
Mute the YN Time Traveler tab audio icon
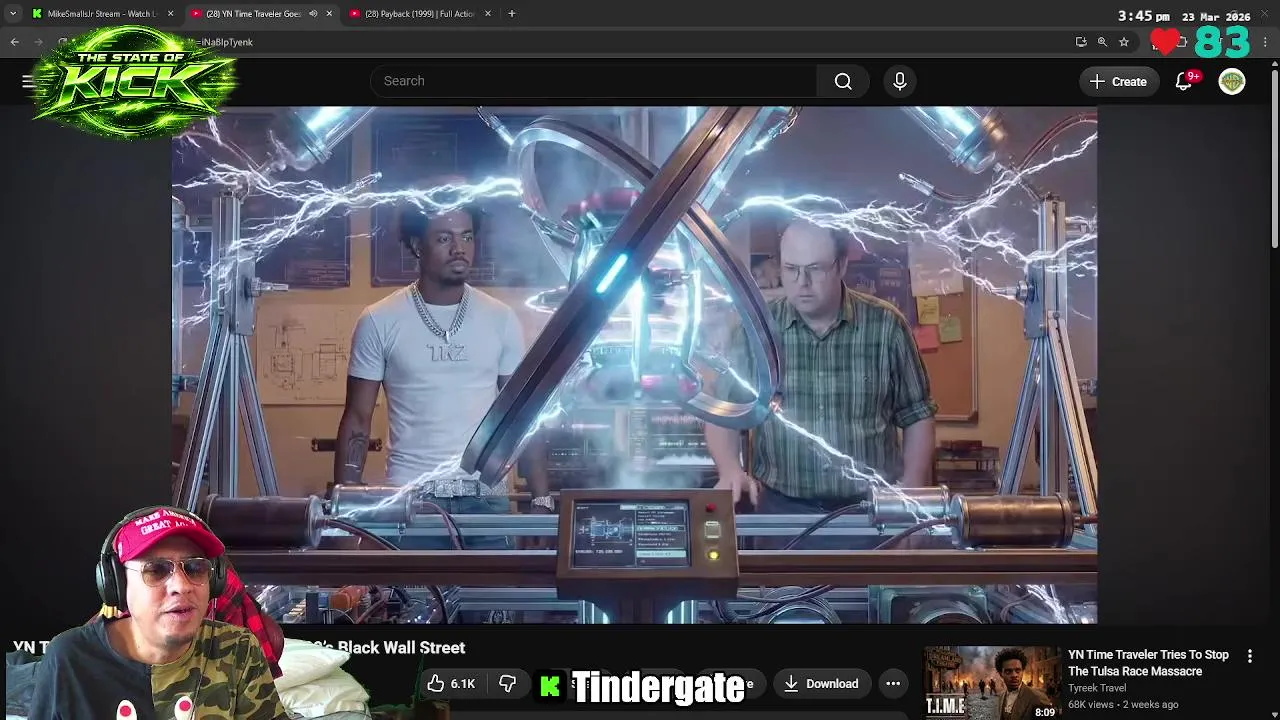pyautogui.click(x=313, y=14)
